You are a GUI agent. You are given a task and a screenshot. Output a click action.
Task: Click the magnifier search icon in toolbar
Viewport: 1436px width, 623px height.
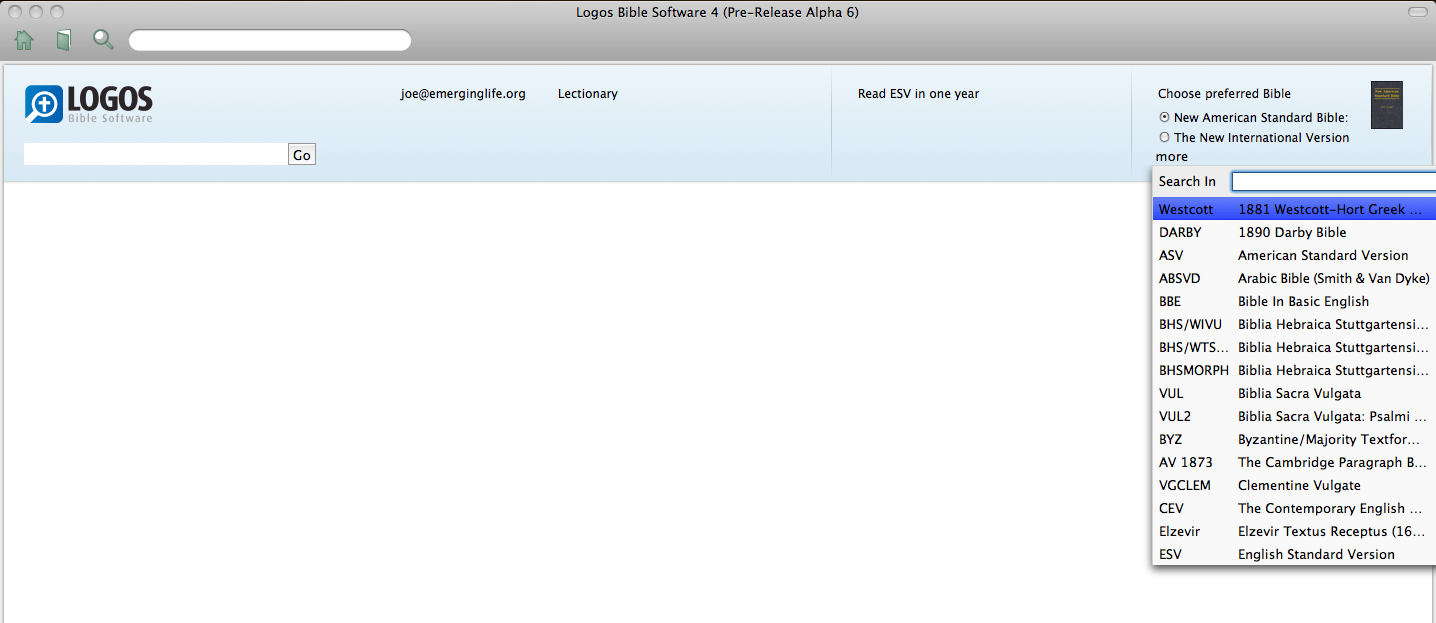pos(103,40)
